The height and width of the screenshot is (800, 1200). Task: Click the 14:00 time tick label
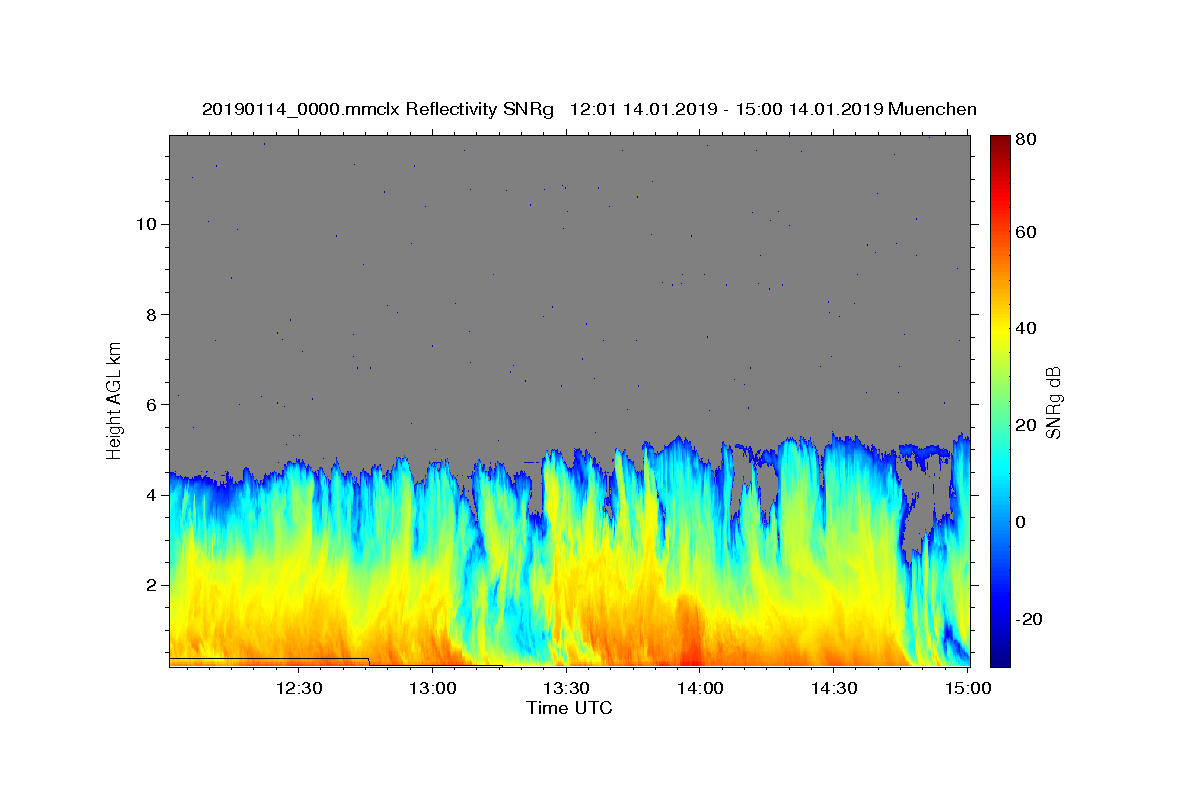click(700, 688)
